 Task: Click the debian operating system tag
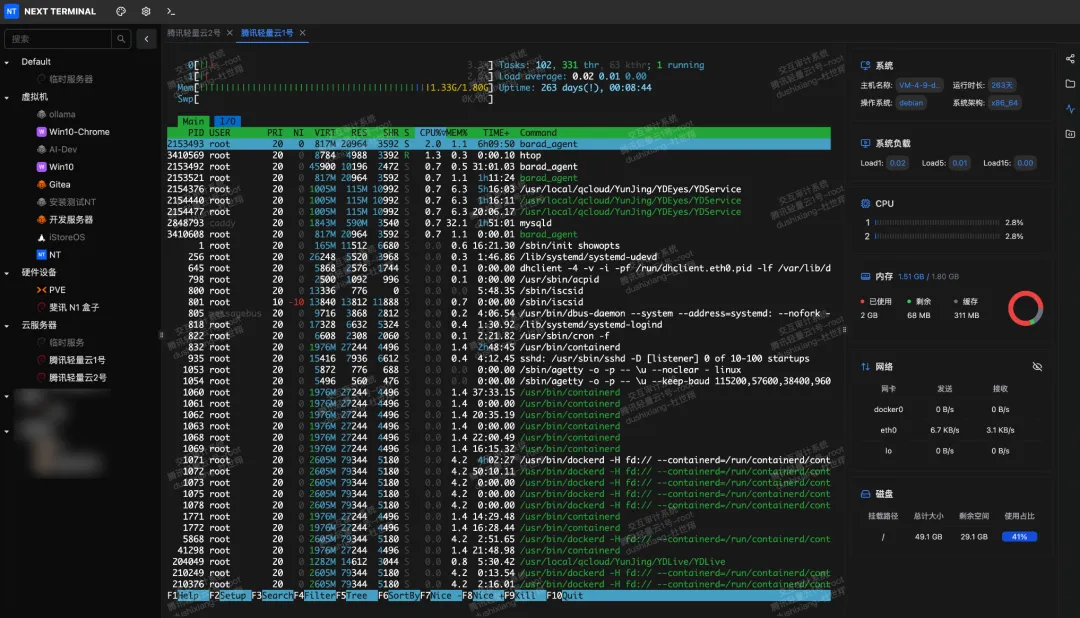(911, 103)
